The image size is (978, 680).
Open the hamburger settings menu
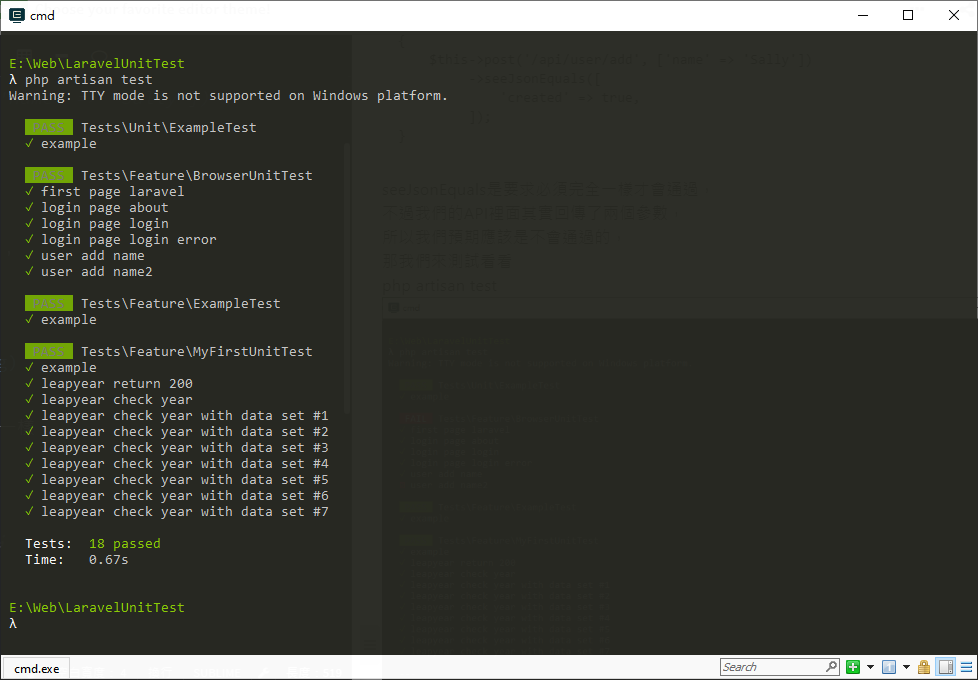click(x=966, y=667)
